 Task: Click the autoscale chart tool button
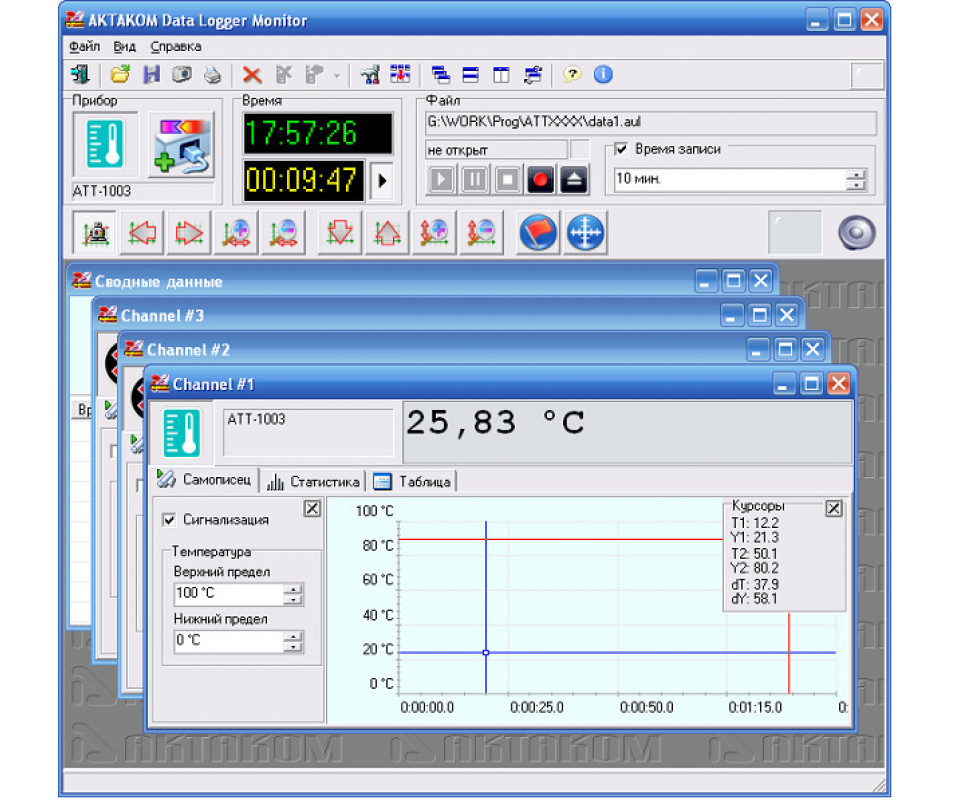(x=95, y=232)
